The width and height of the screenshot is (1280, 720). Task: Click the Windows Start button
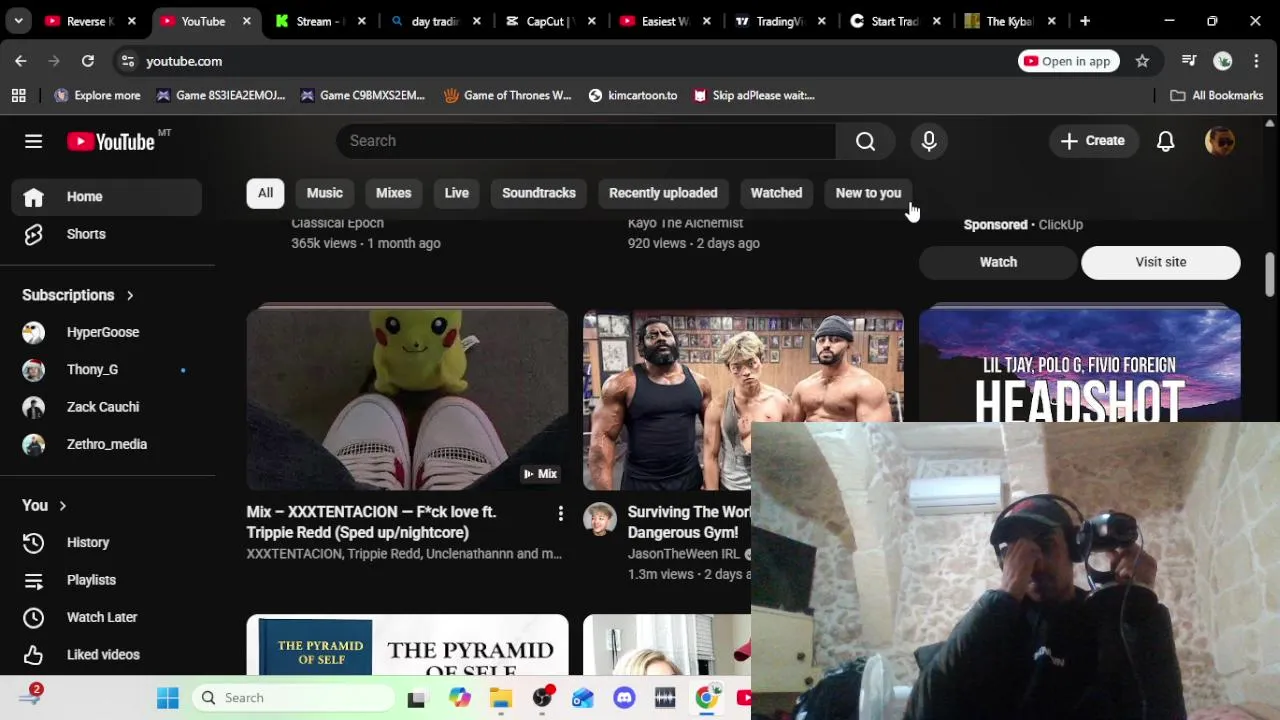(167, 698)
